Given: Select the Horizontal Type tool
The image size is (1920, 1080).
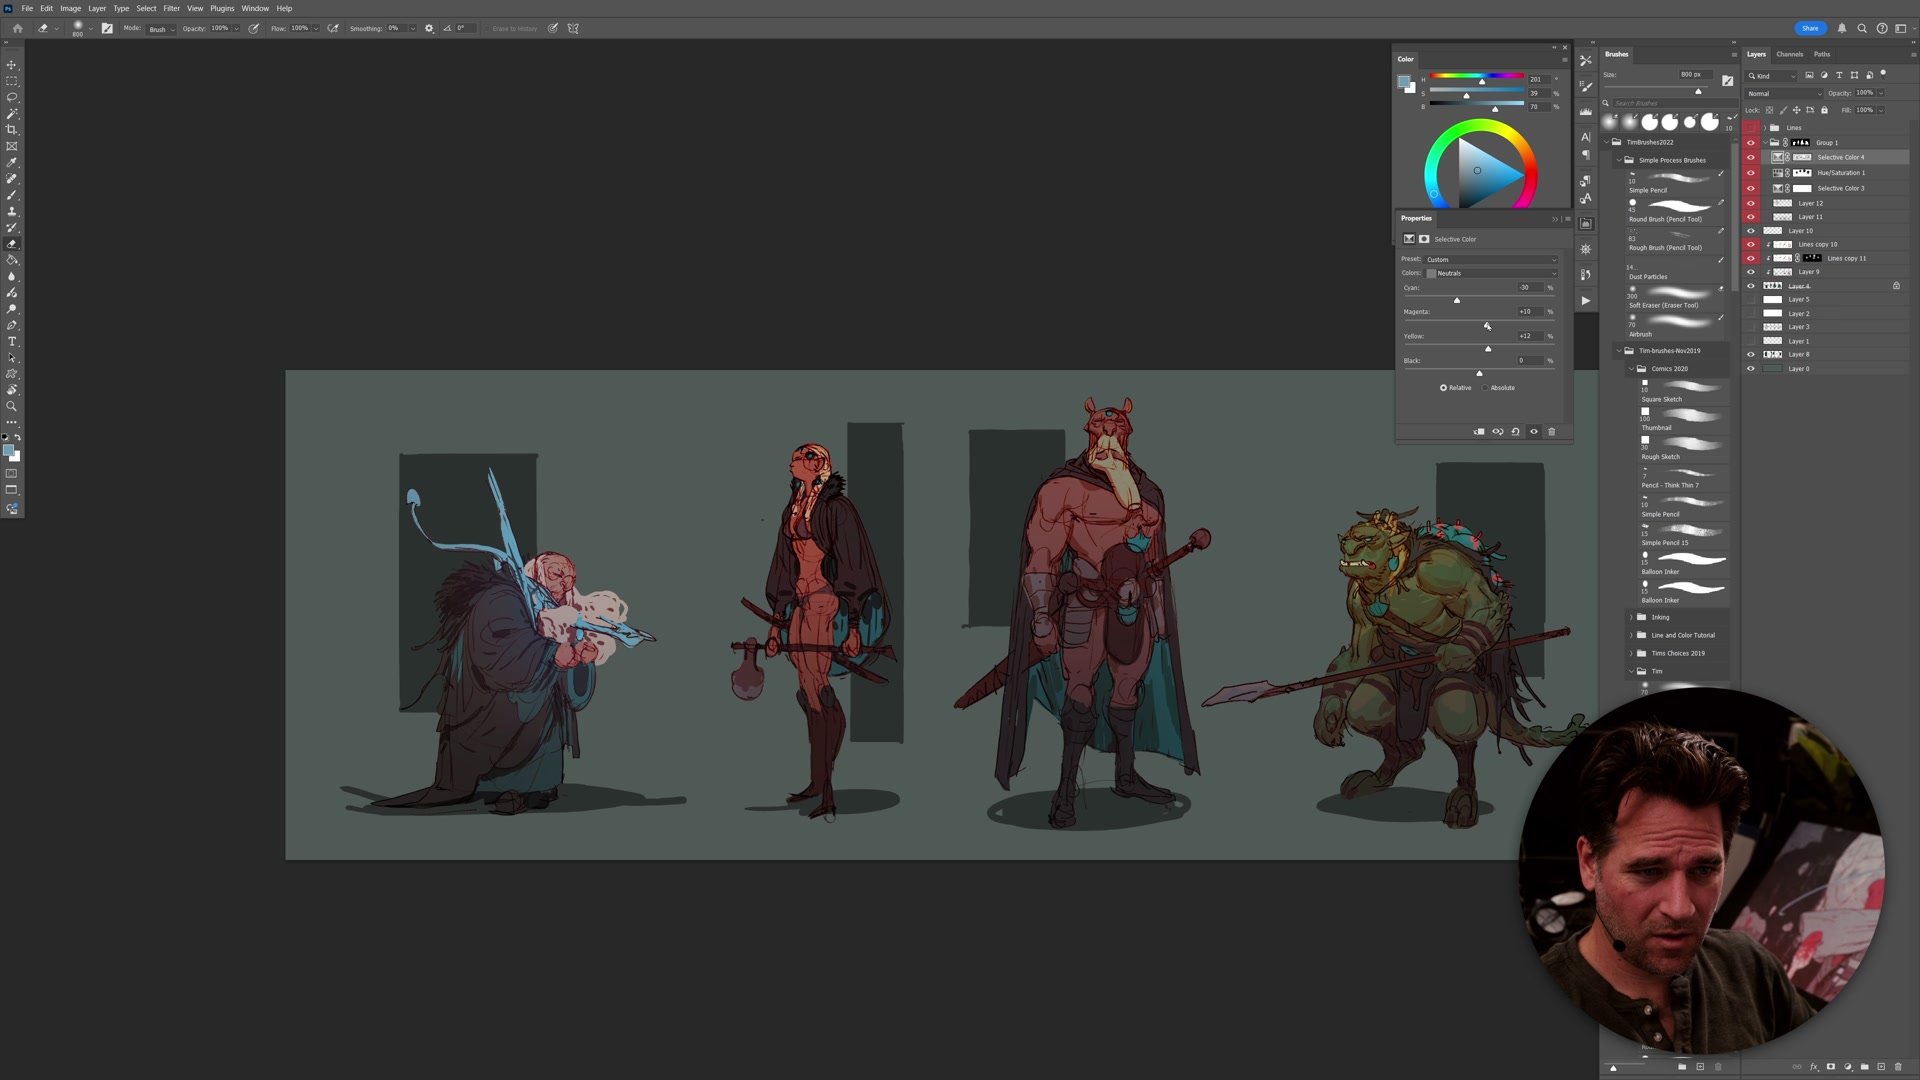Looking at the screenshot, I should tap(12, 342).
